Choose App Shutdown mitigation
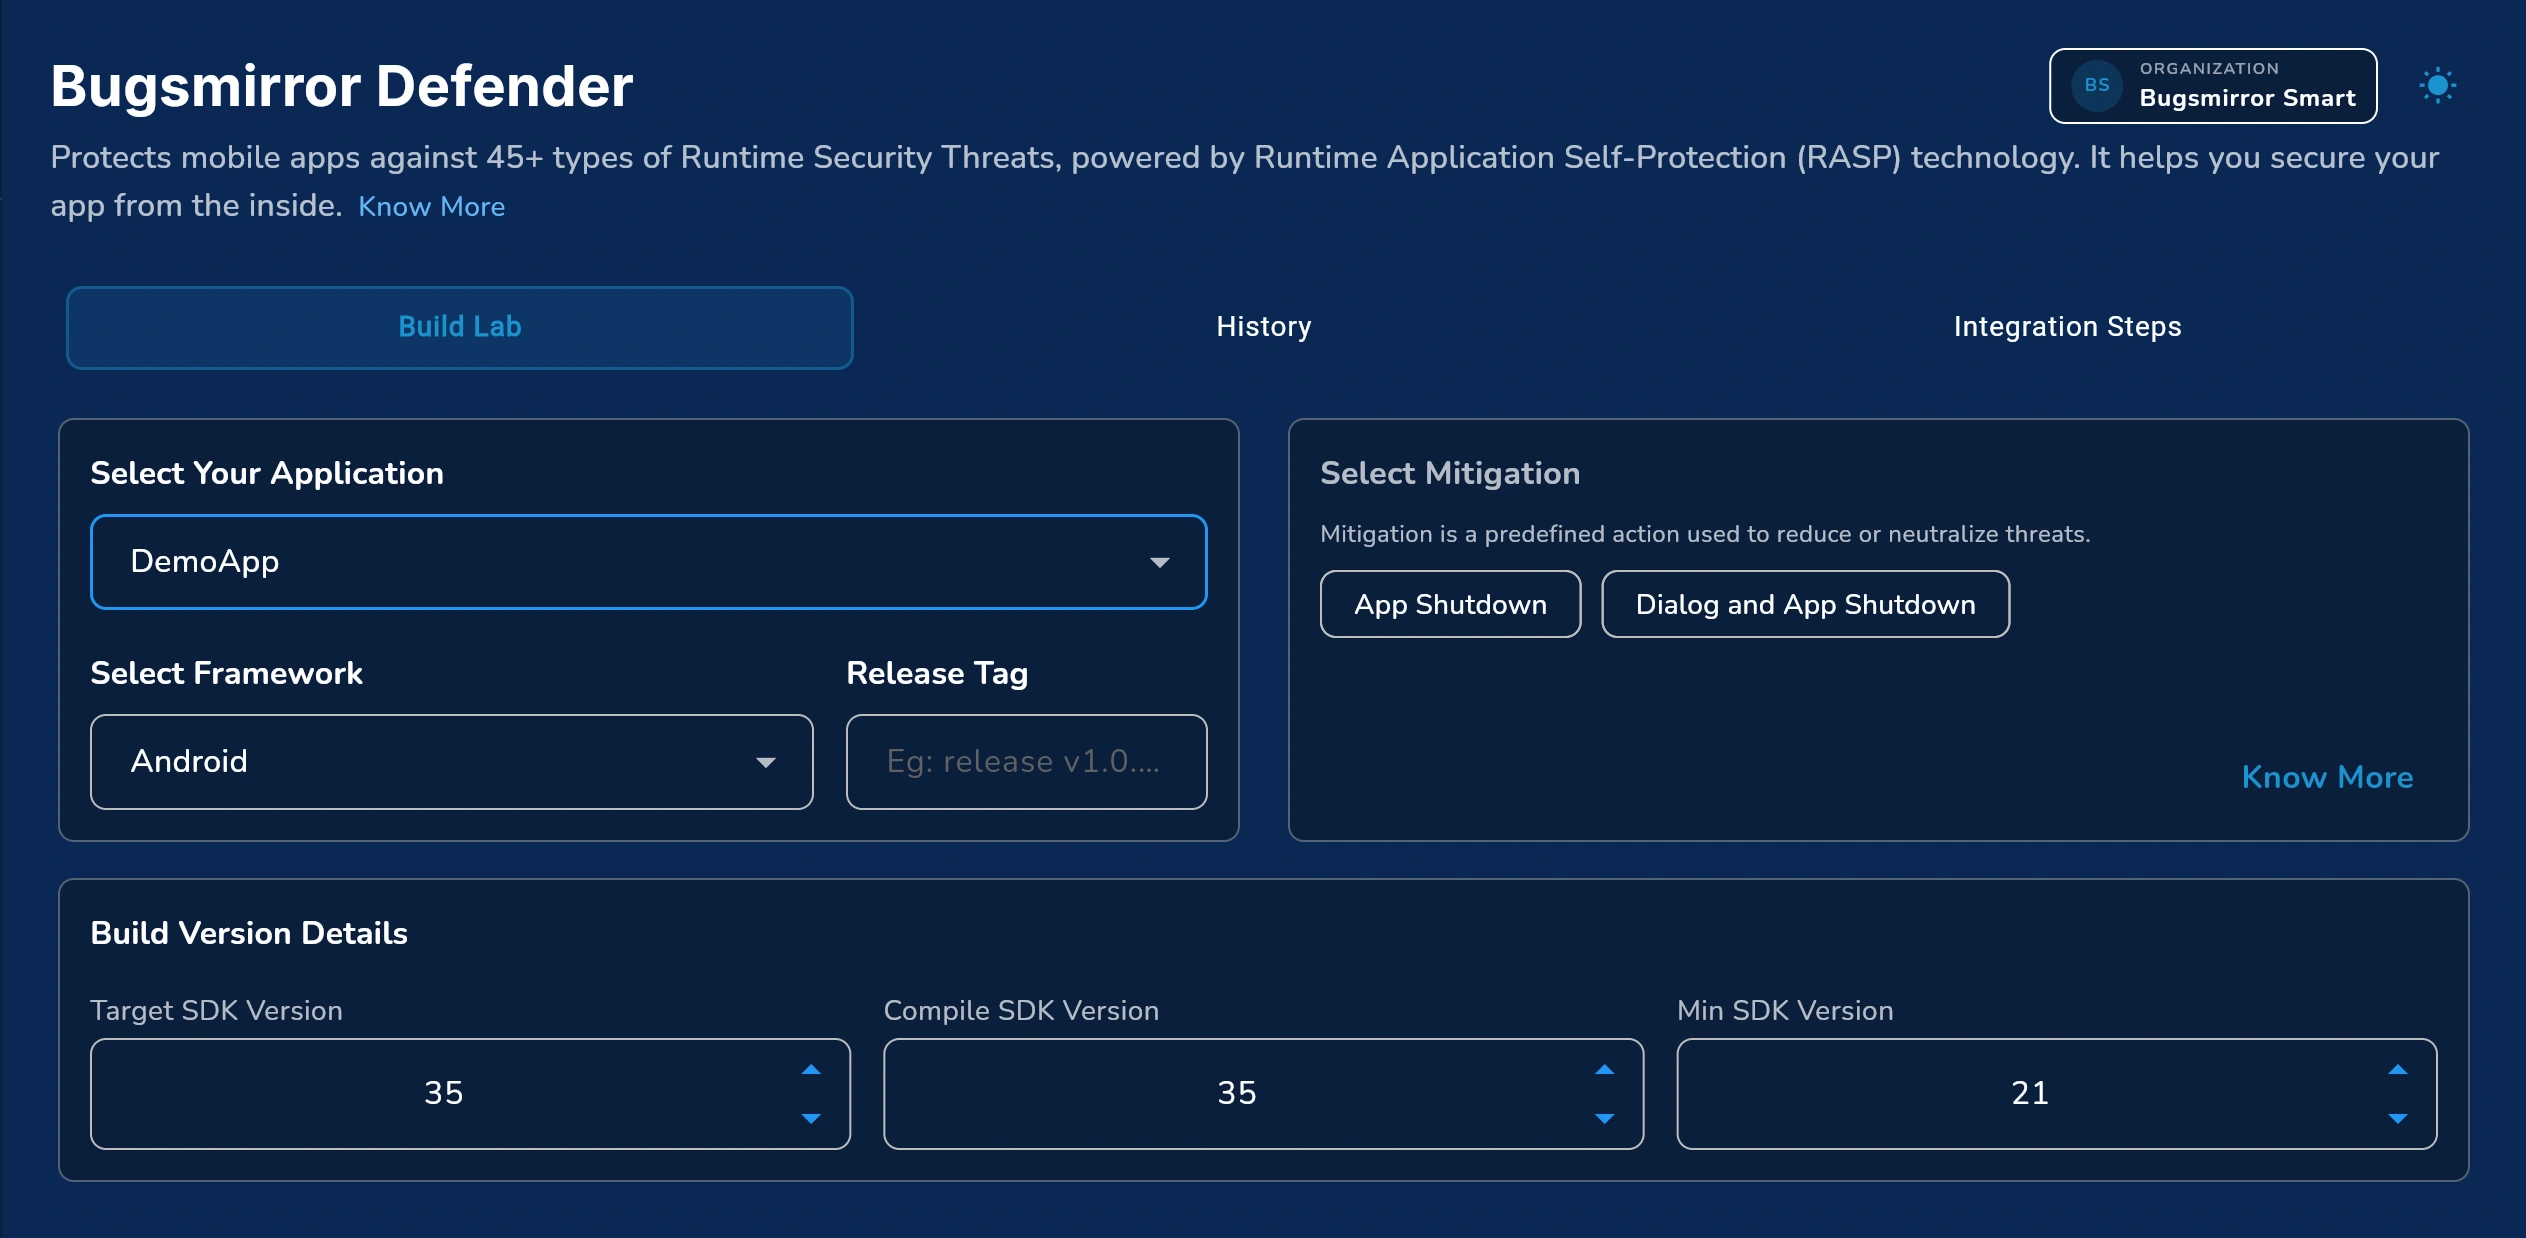 click(x=1450, y=604)
